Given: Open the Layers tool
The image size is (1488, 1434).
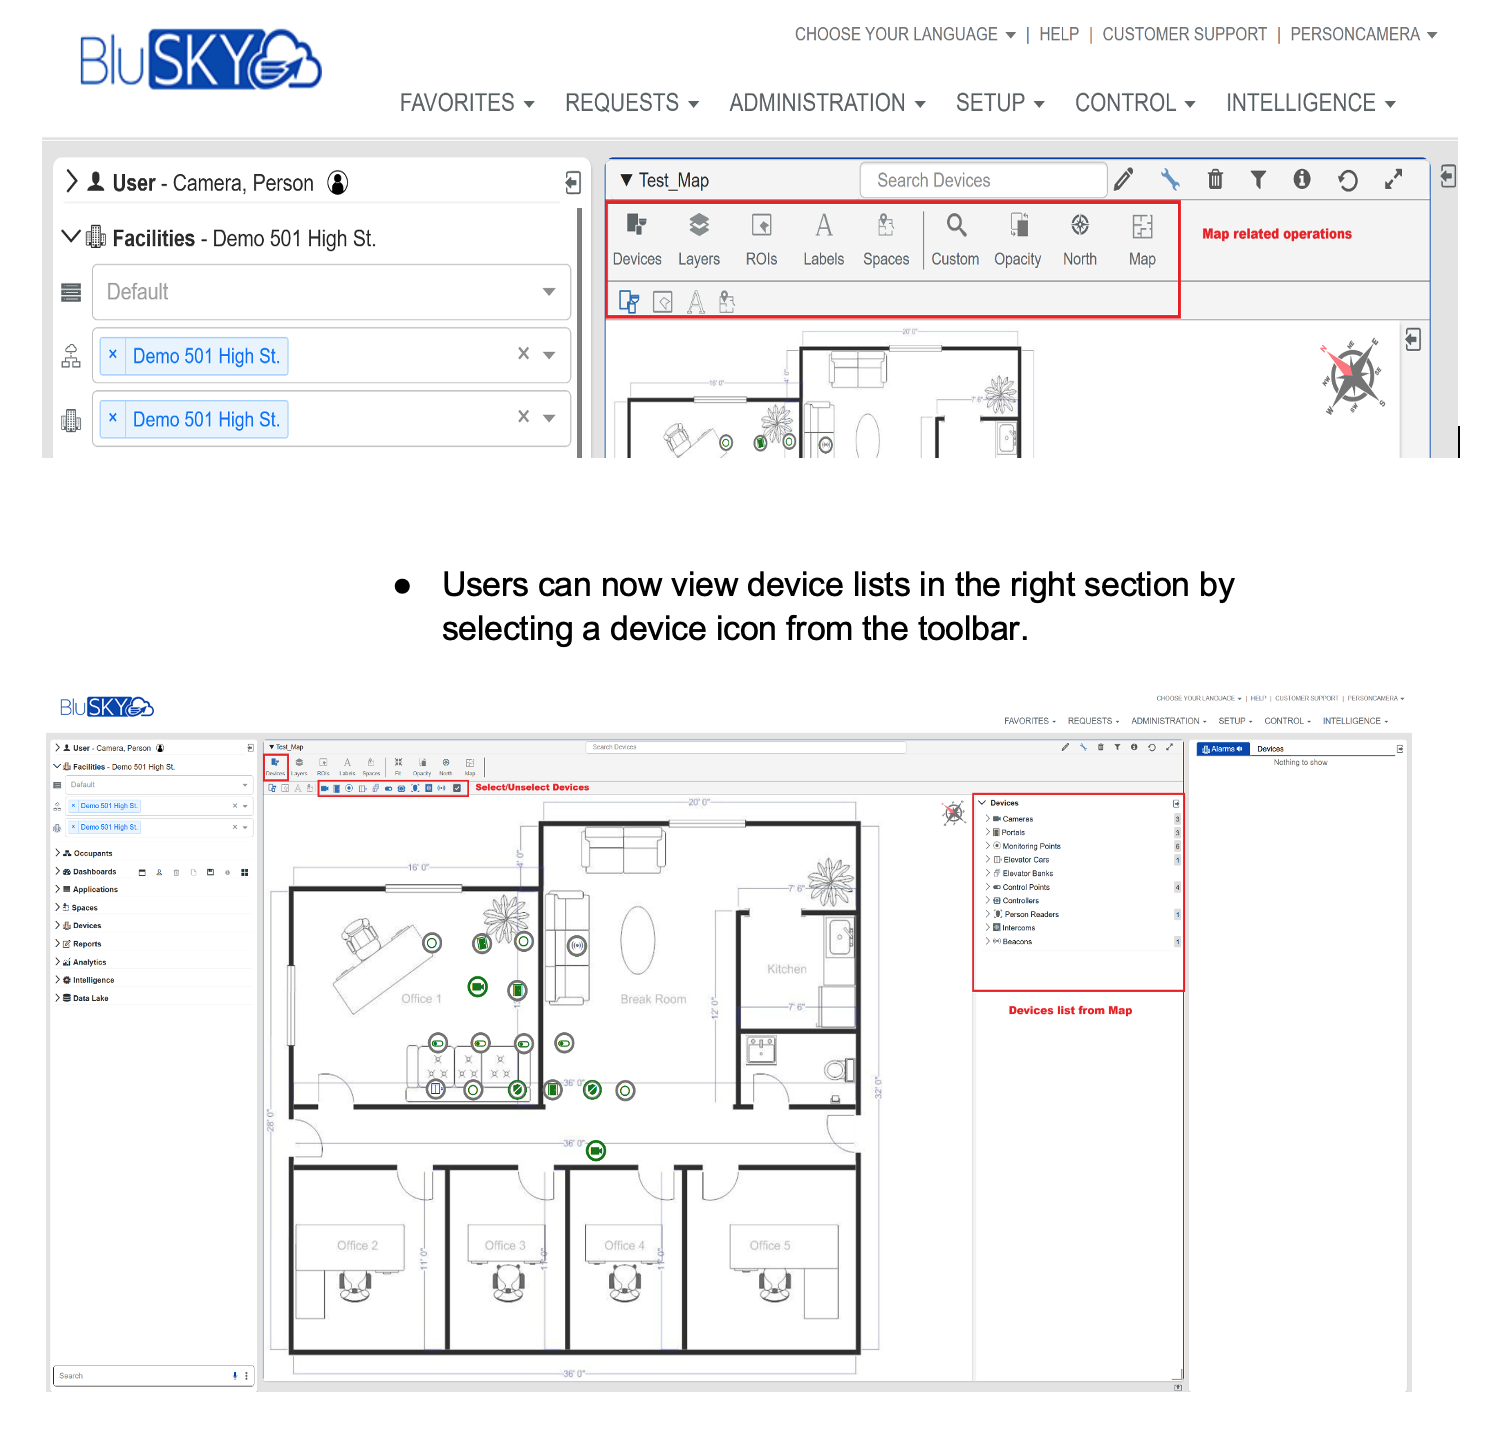Looking at the screenshot, I should tap(698, 239).
